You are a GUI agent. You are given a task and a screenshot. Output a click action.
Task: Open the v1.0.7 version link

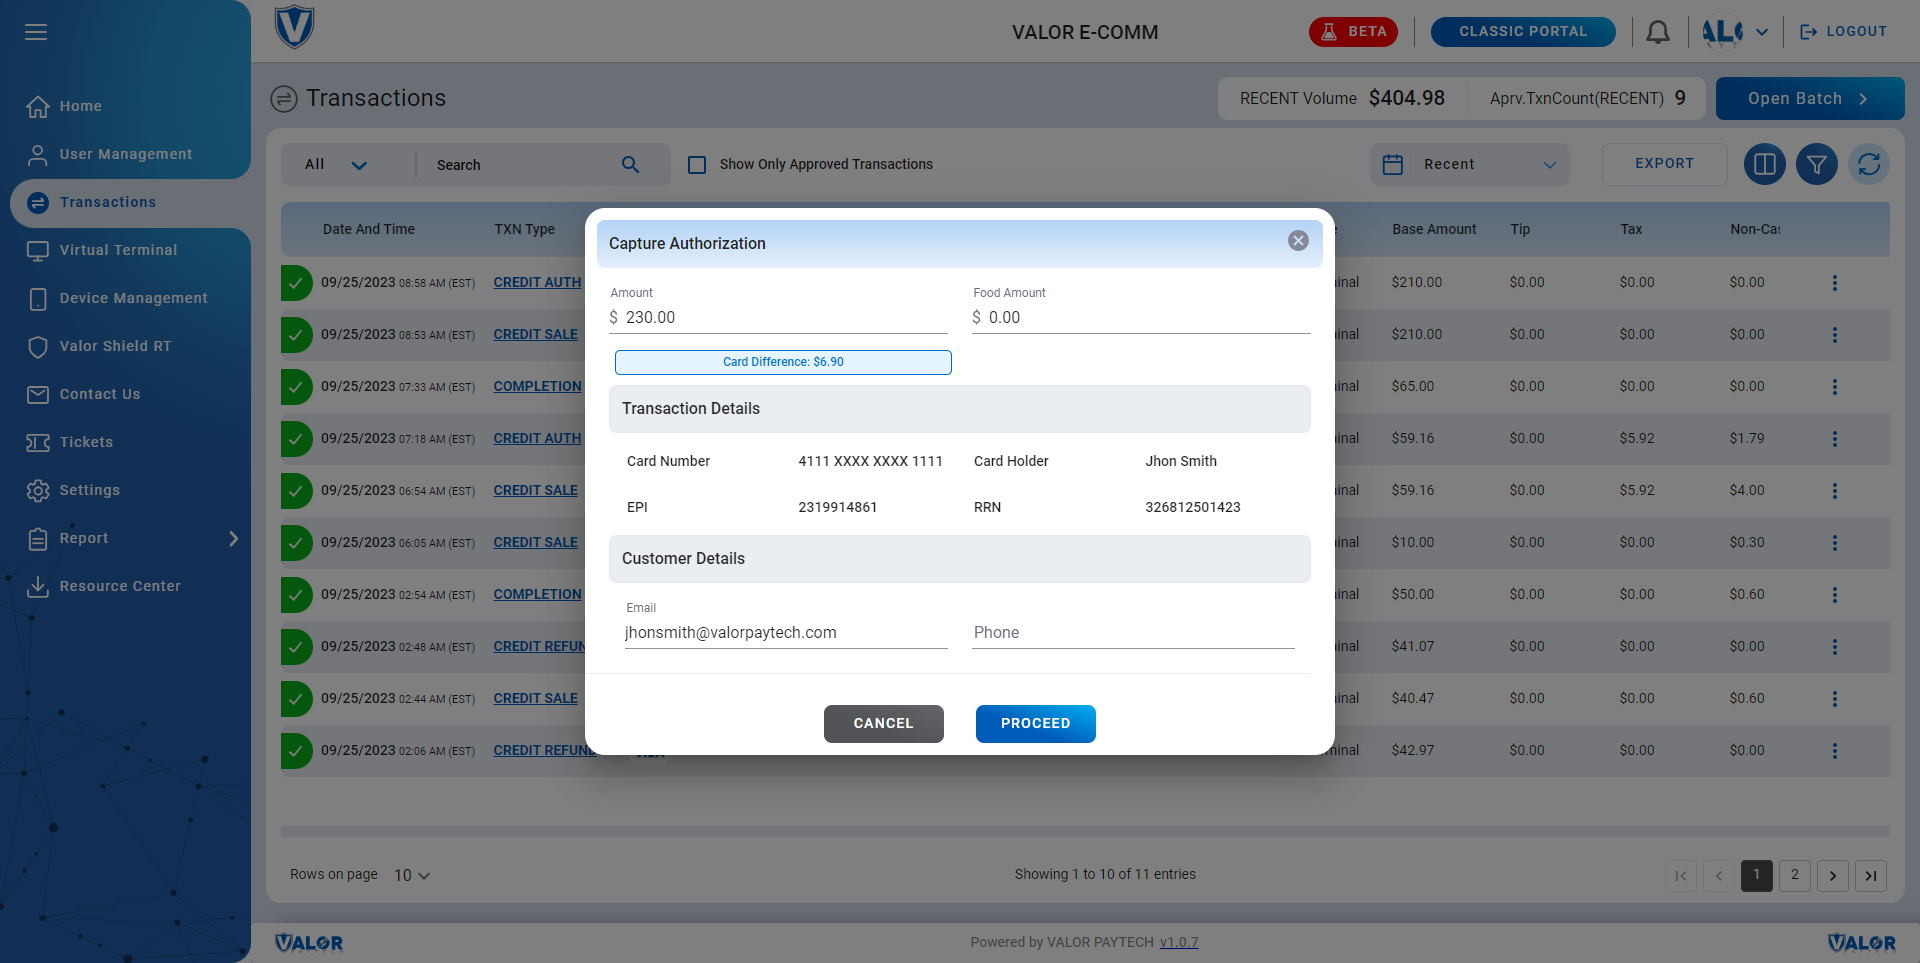(1179, 942)
